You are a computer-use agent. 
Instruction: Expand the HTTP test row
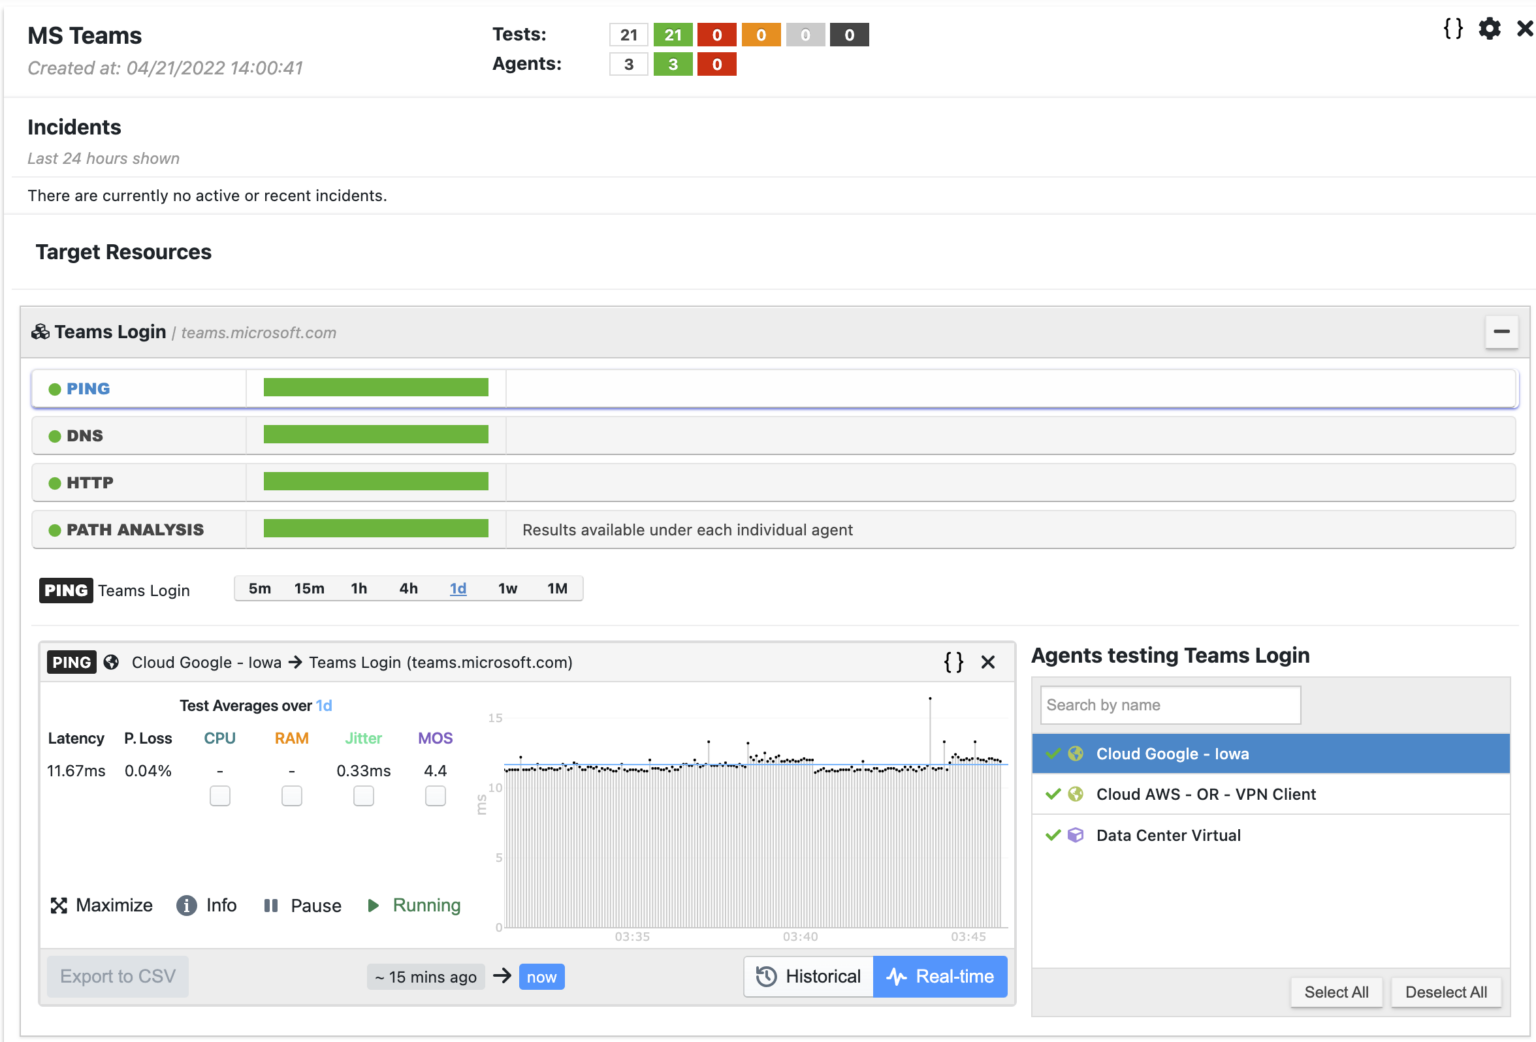[x=89, y=482]
